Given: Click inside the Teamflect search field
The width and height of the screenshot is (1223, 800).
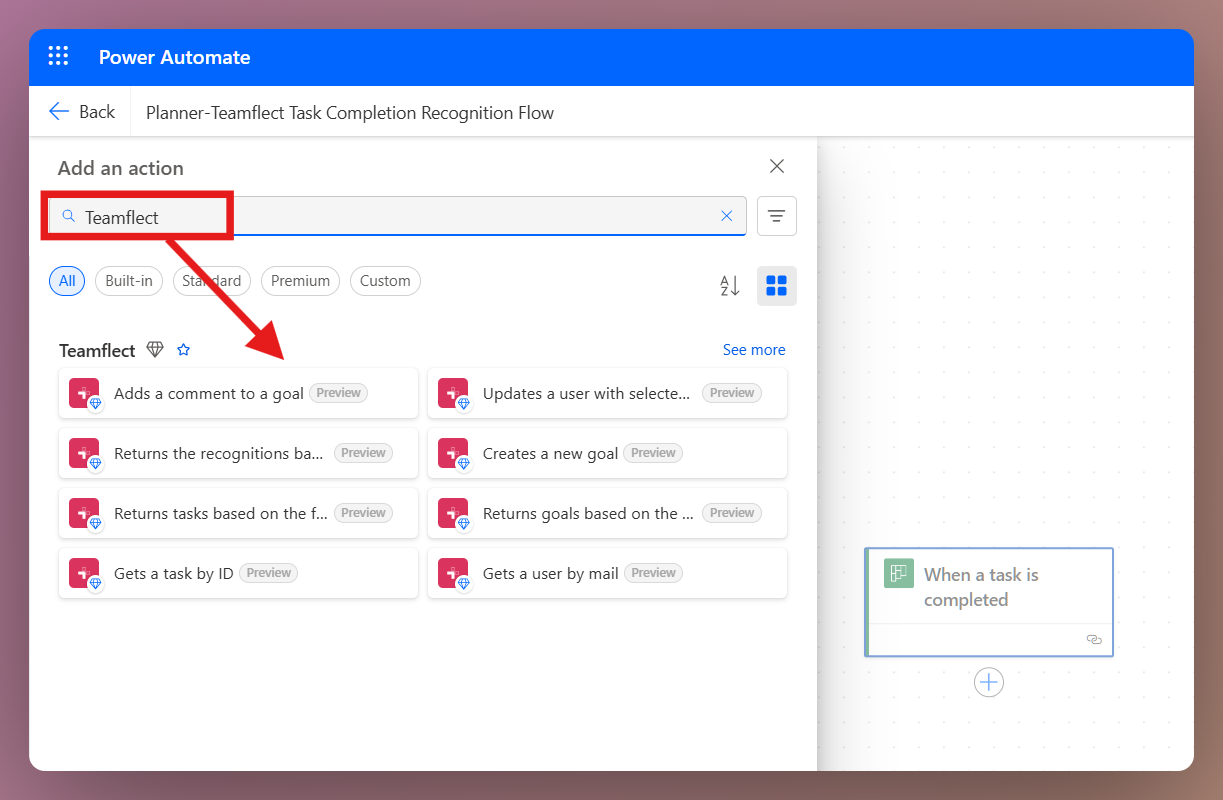Looking at the screenshot, I should click(x=397, y=216).
